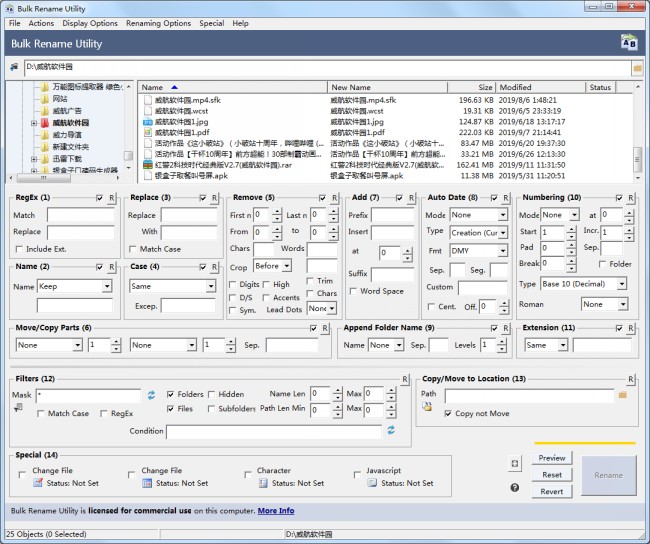650x544 pixels.
Task: Click the folder tree vertical scrollbar thumb
Action: point(128,155)
